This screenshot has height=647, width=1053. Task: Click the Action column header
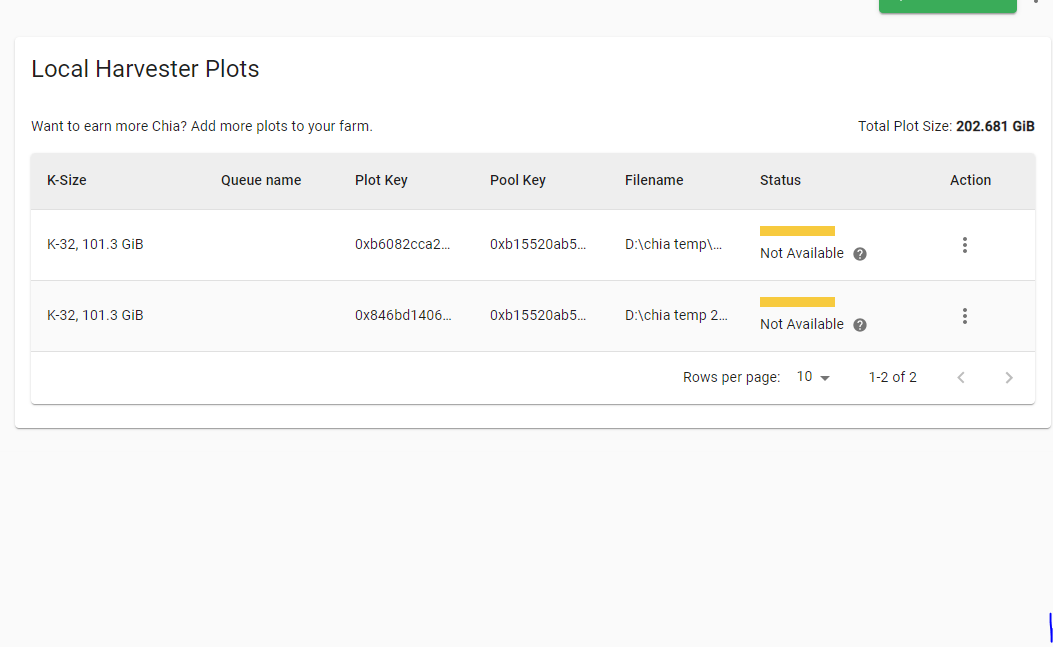point(970,180)
